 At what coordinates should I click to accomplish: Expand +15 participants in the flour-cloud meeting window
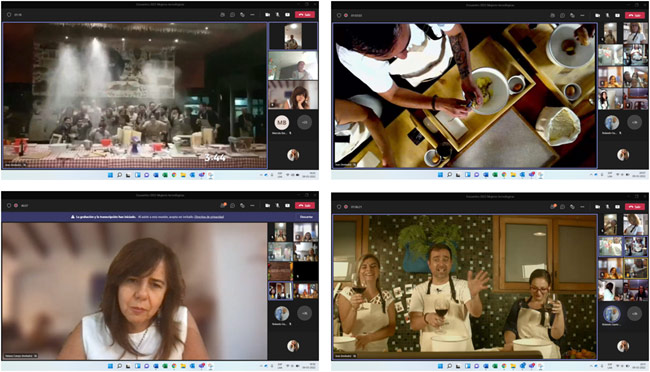coord(304,122)
